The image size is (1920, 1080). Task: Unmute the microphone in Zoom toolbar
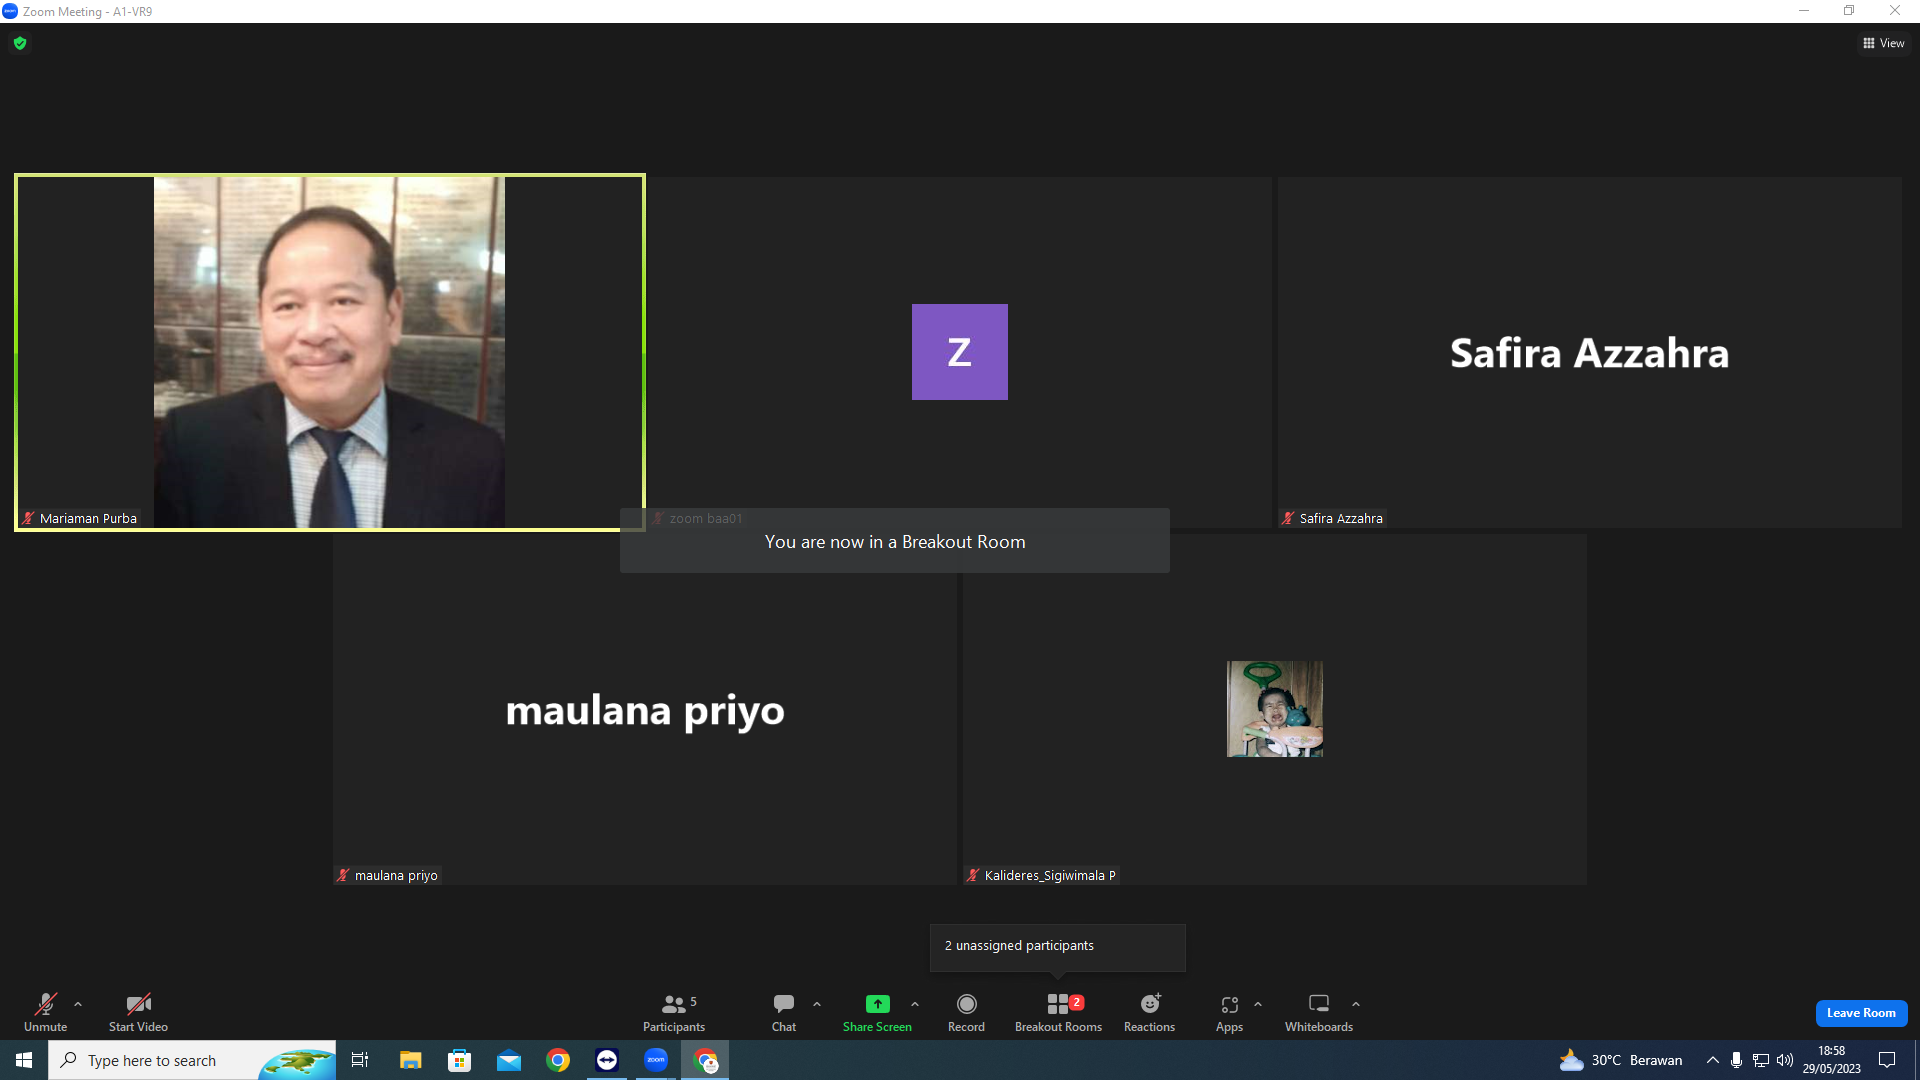[45, 1012]
